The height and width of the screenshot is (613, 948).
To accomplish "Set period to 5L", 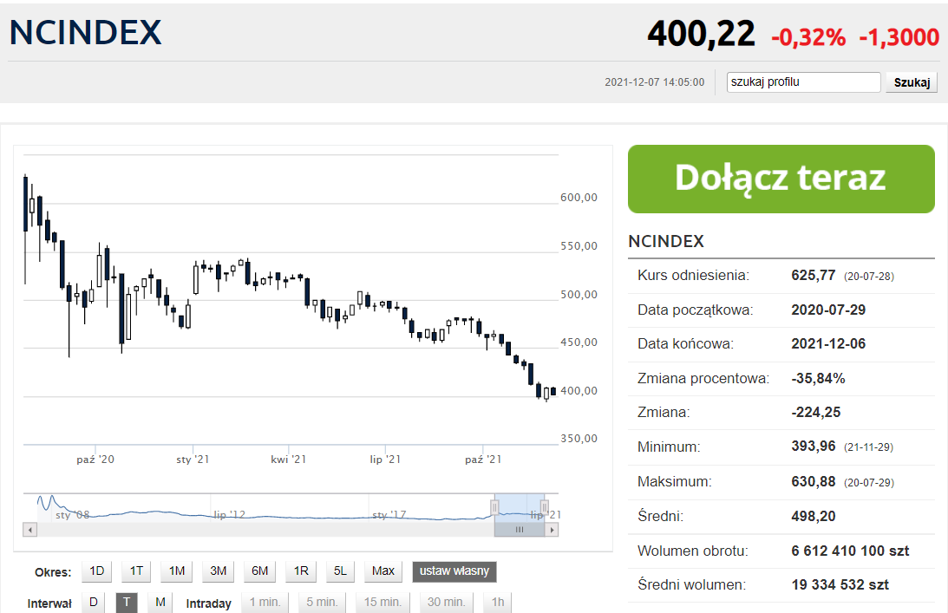I will (x=340, y=571).
